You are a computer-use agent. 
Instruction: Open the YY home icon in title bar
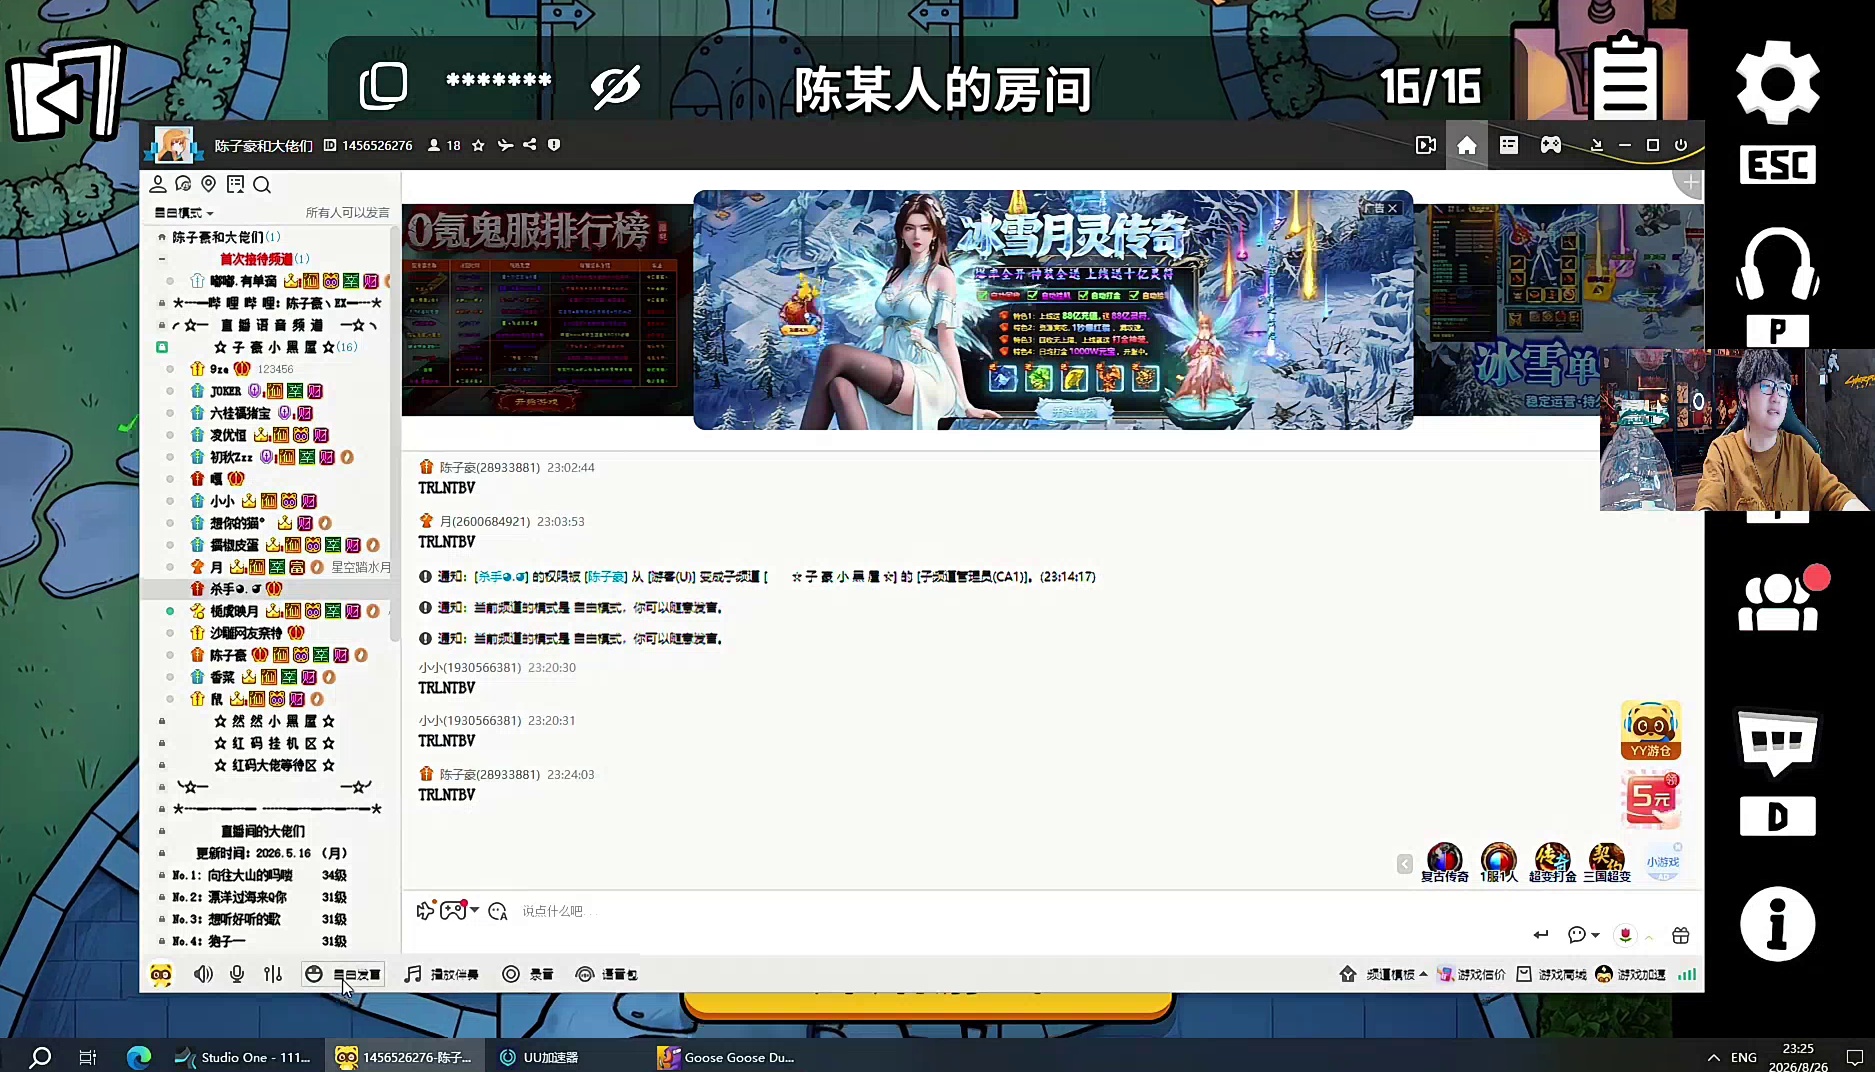pyautogui.click(x=1467, y=146)
